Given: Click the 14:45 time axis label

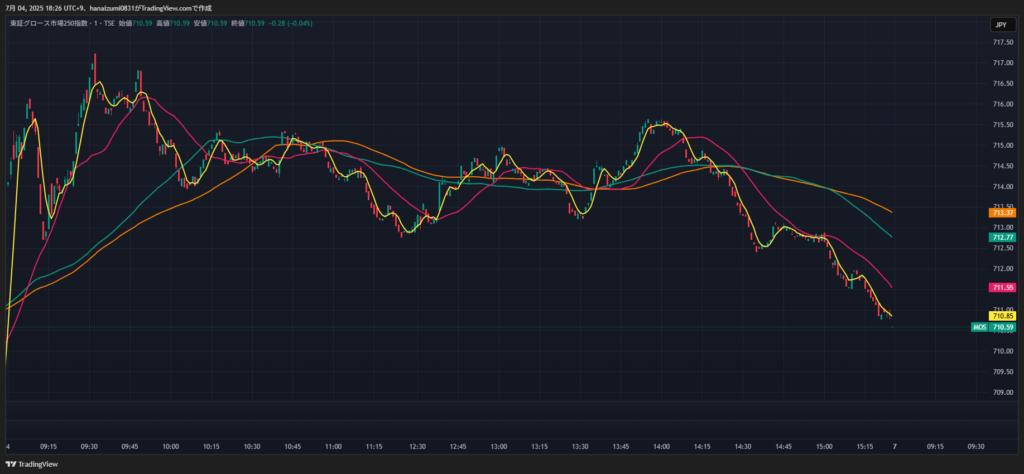Looking at the screenshot, I should coord(784,447).
